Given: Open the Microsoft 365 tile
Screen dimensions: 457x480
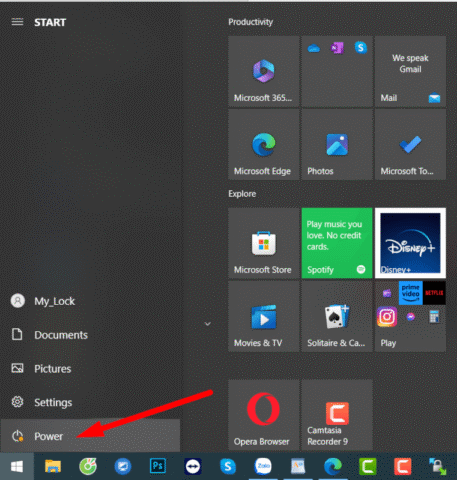Looking at the screenshot, I should coord(264,71).
